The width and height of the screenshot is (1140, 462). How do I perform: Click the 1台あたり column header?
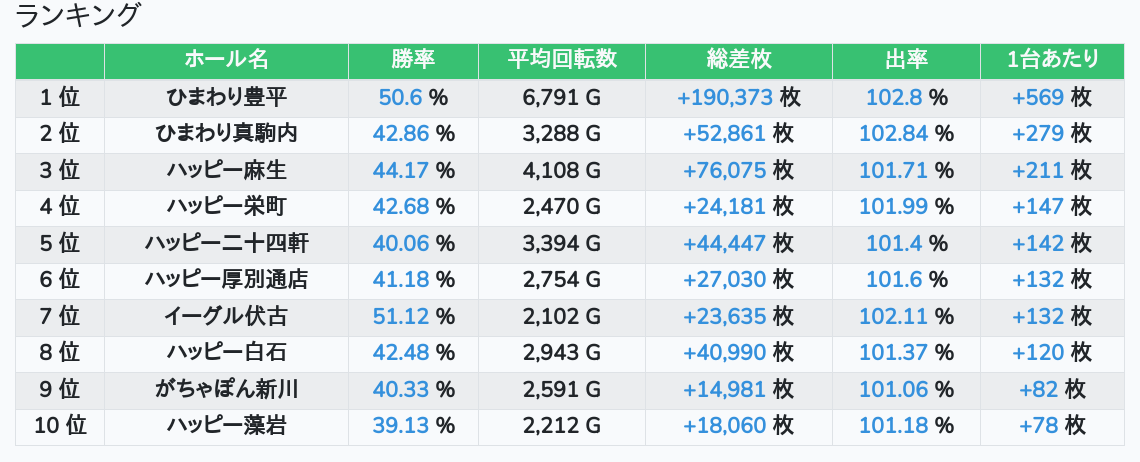pyautogui.click(x=1053, y=60)
